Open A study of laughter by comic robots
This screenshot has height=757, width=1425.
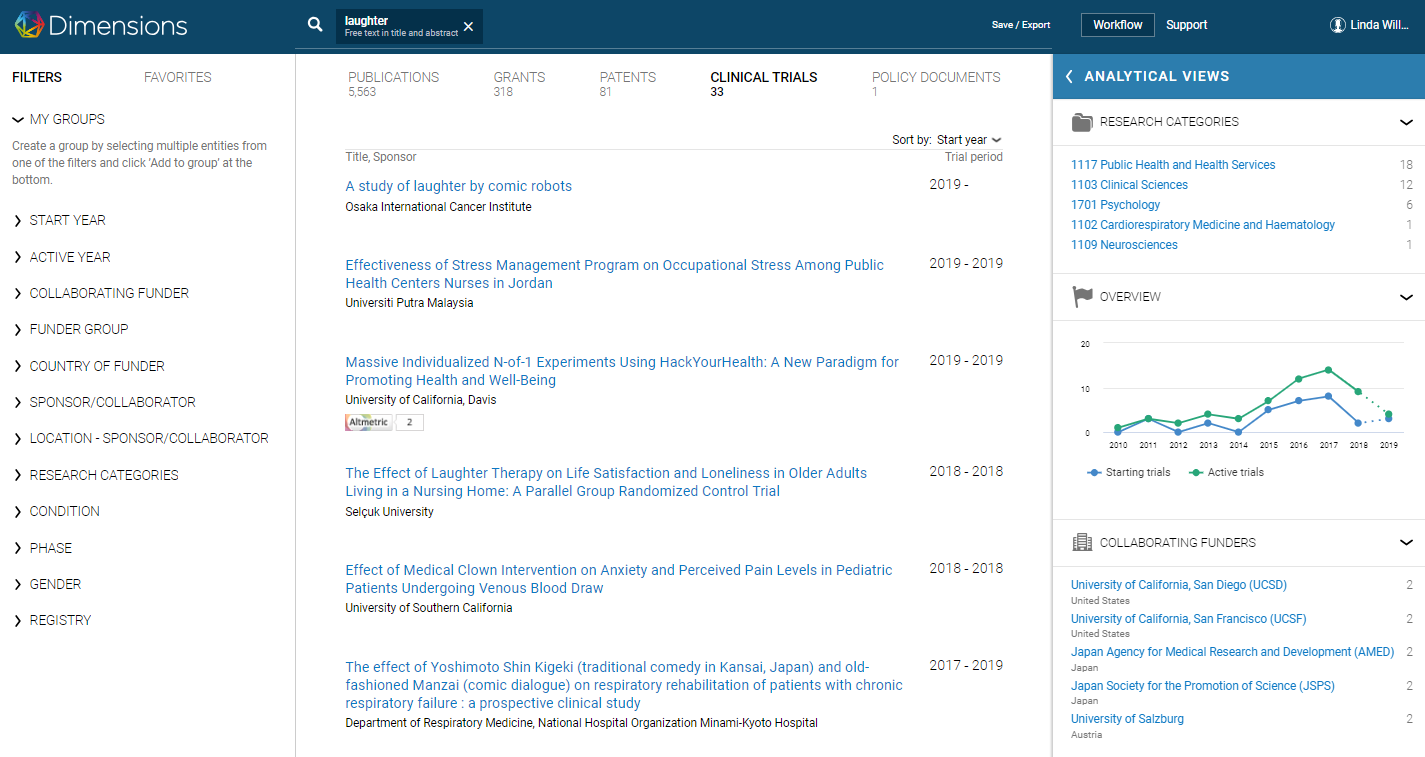(458, 186)
